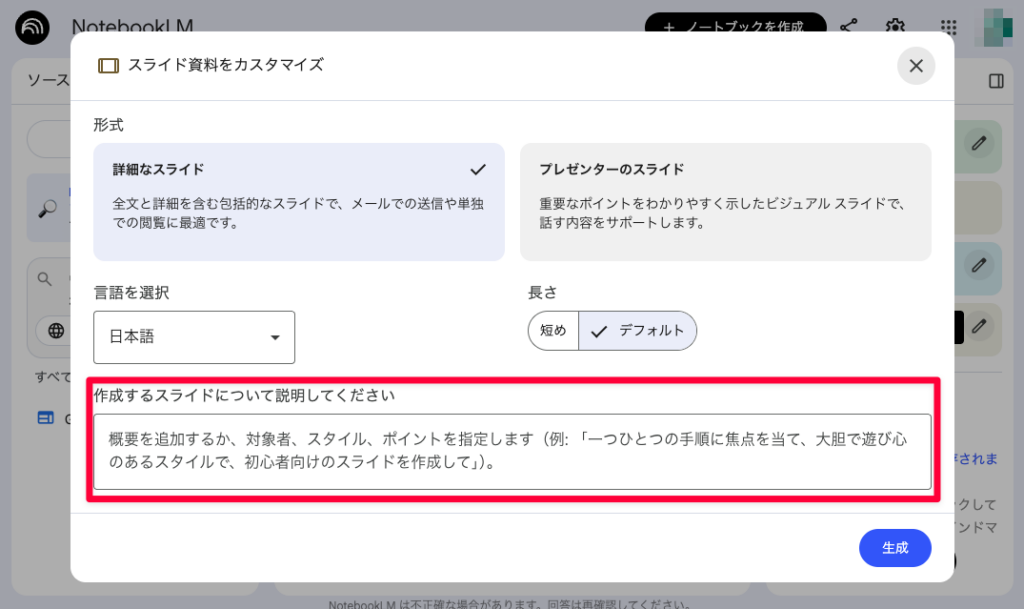Open the 日本語 language dropdown
The image size is (1024, 609).
coord(193,337)
